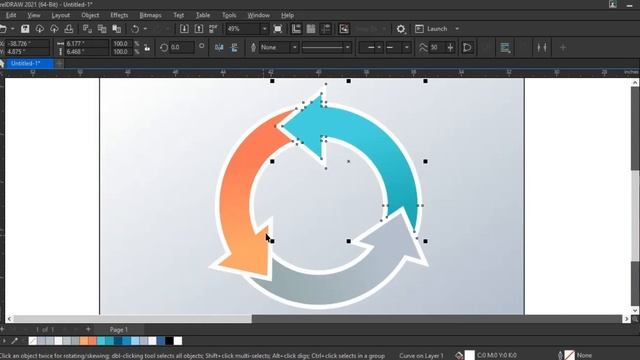640x360 pixels.
Task: Click the object width field 6.177
Action: pyautogui.click(x=87, y=43)
